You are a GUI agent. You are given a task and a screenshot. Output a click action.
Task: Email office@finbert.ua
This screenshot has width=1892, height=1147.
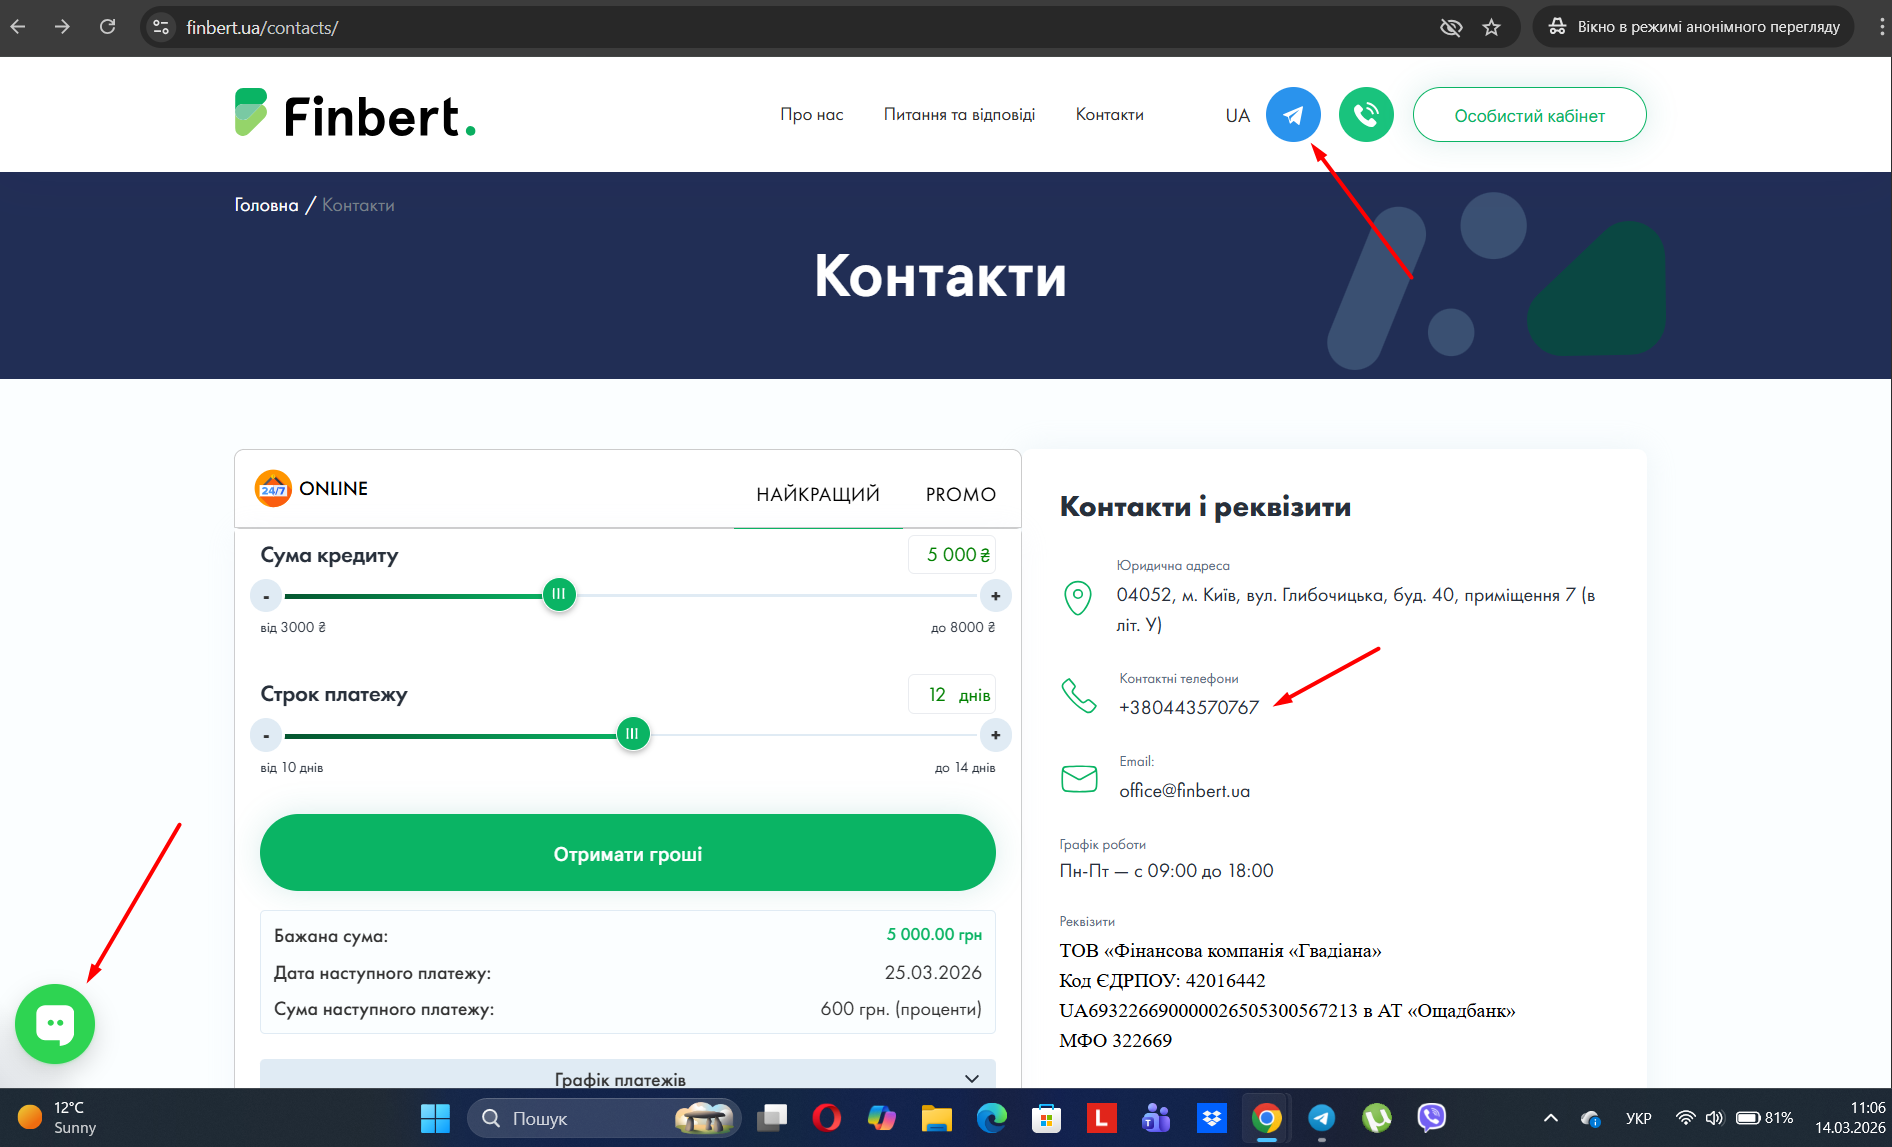[x=1184, y=791]
